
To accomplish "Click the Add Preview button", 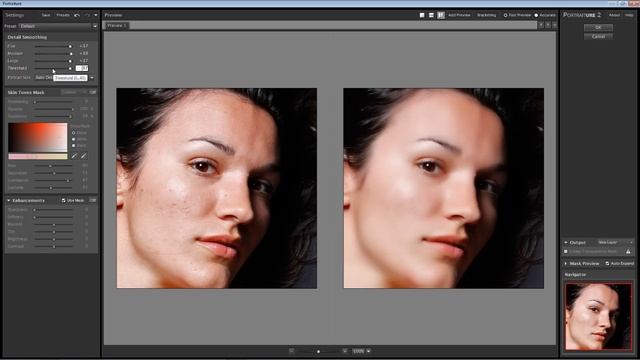I will (459, 15).
